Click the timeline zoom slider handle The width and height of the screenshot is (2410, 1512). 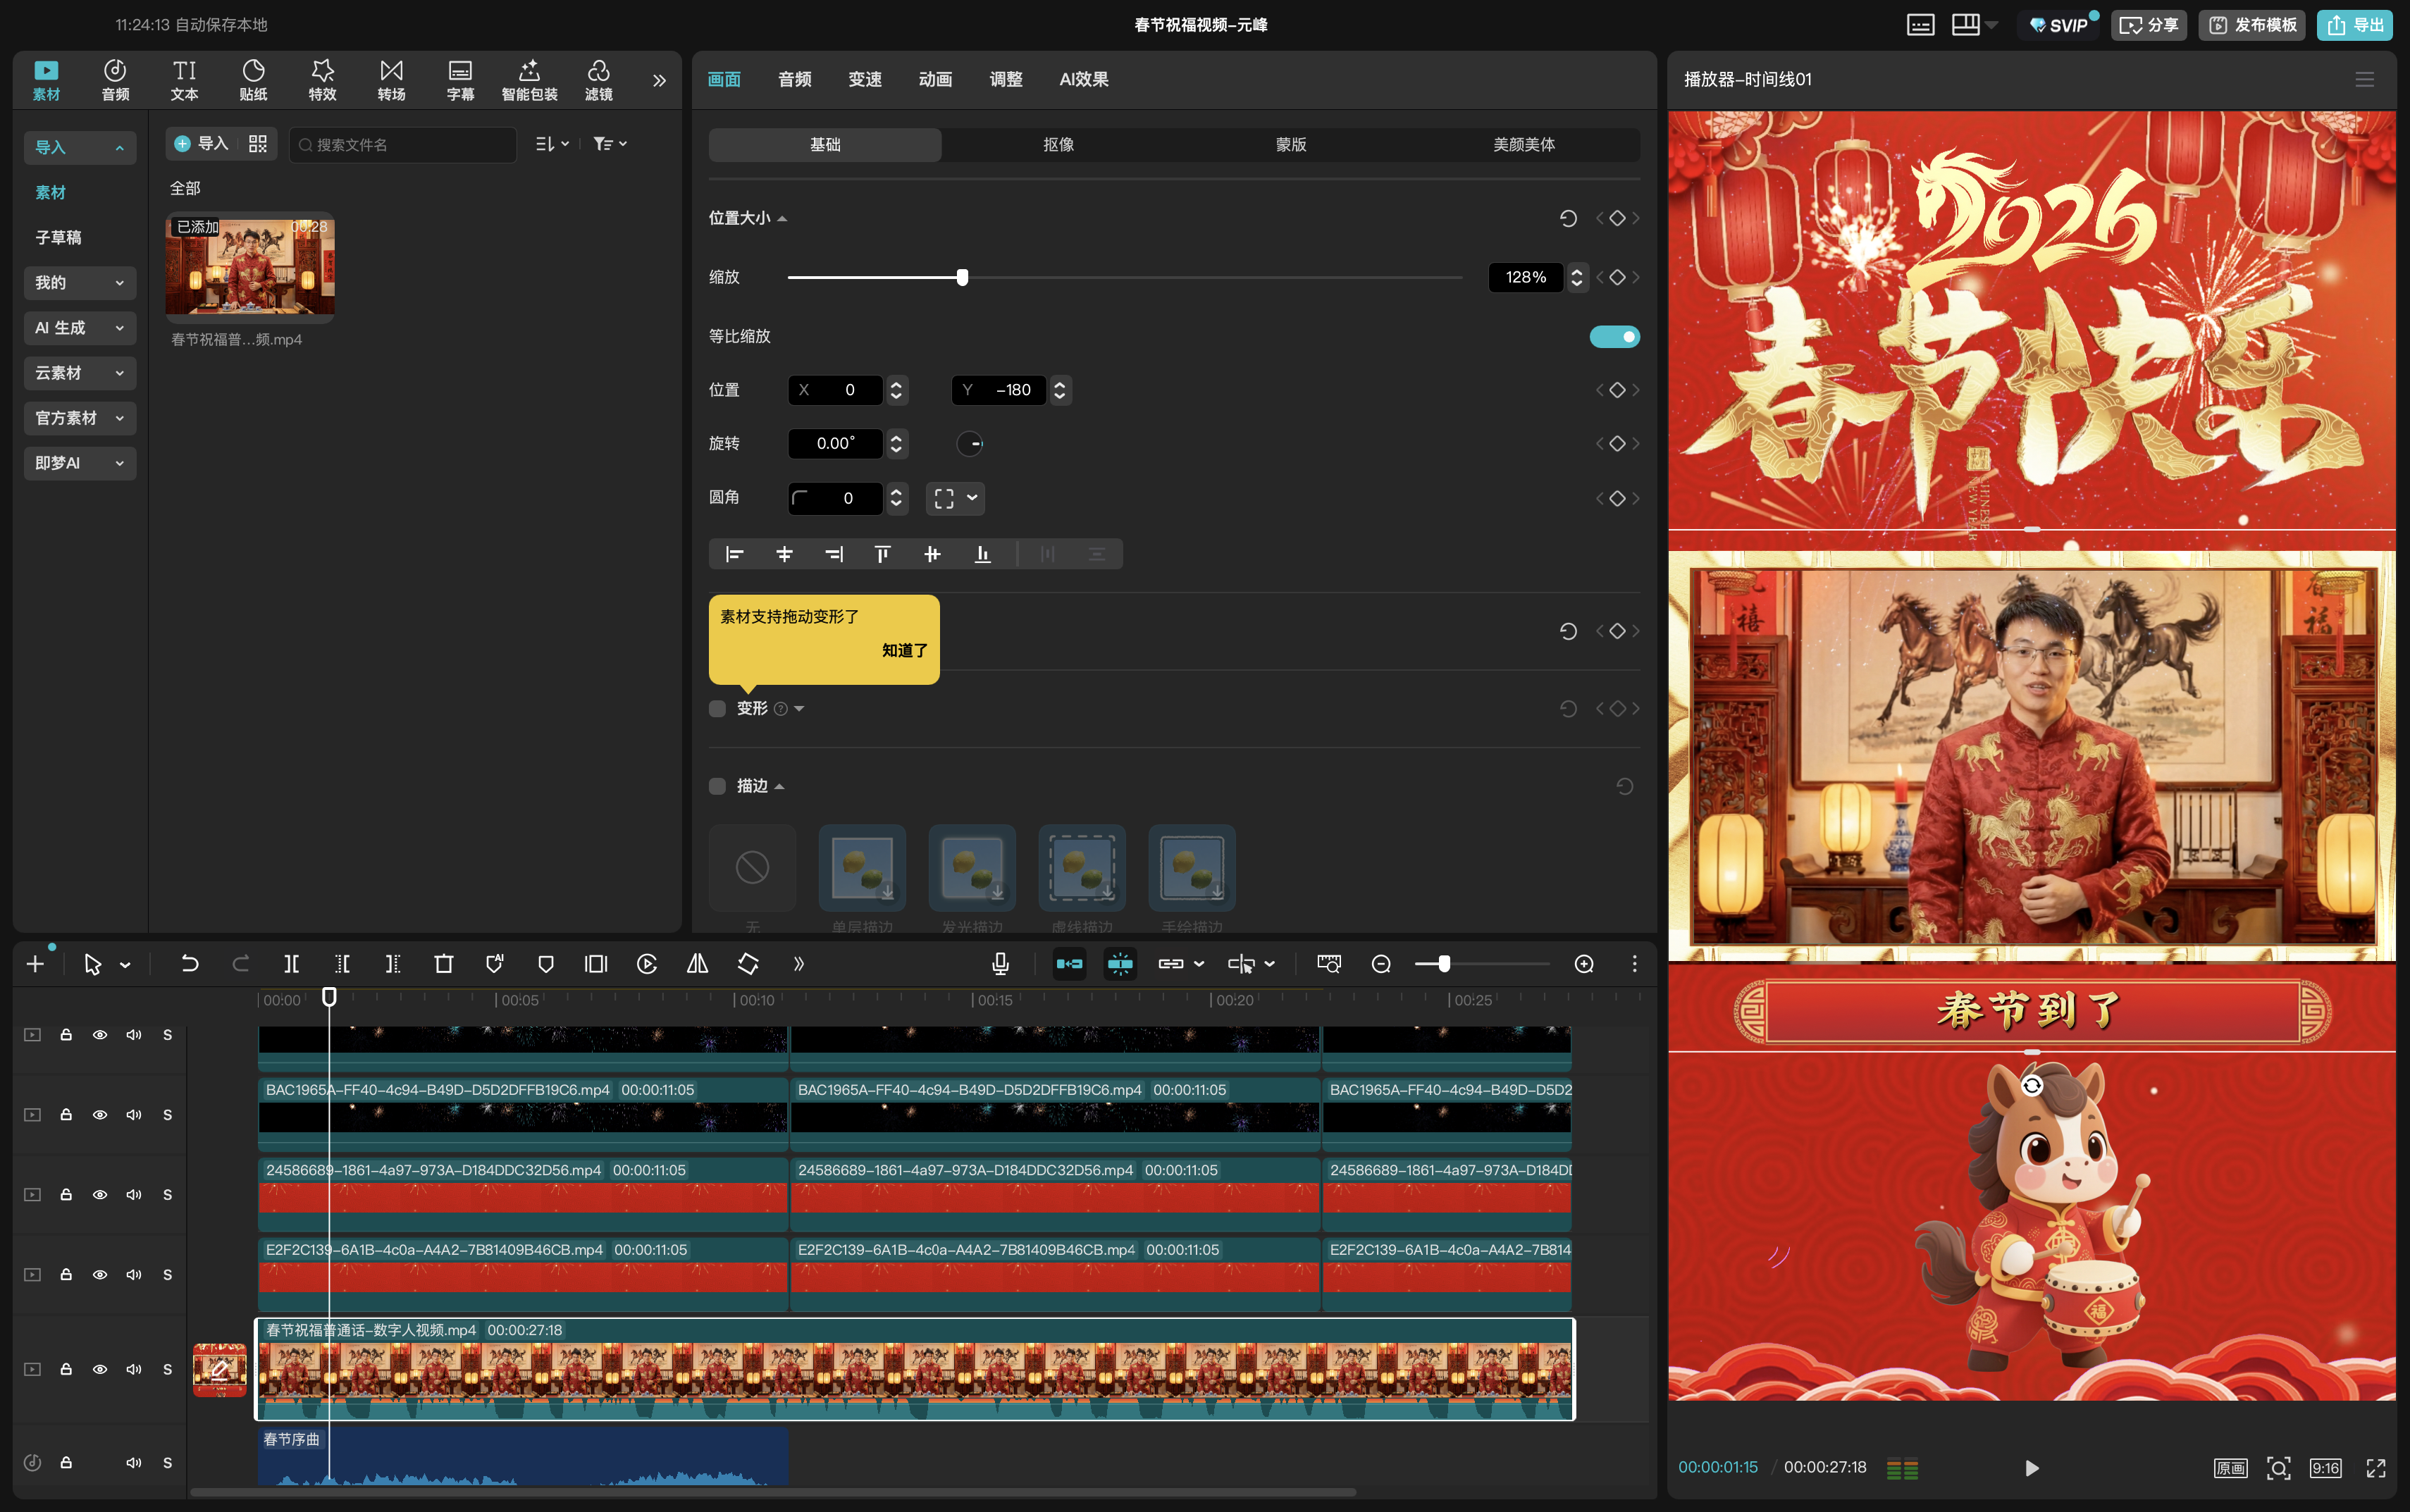pos(1444,964)
